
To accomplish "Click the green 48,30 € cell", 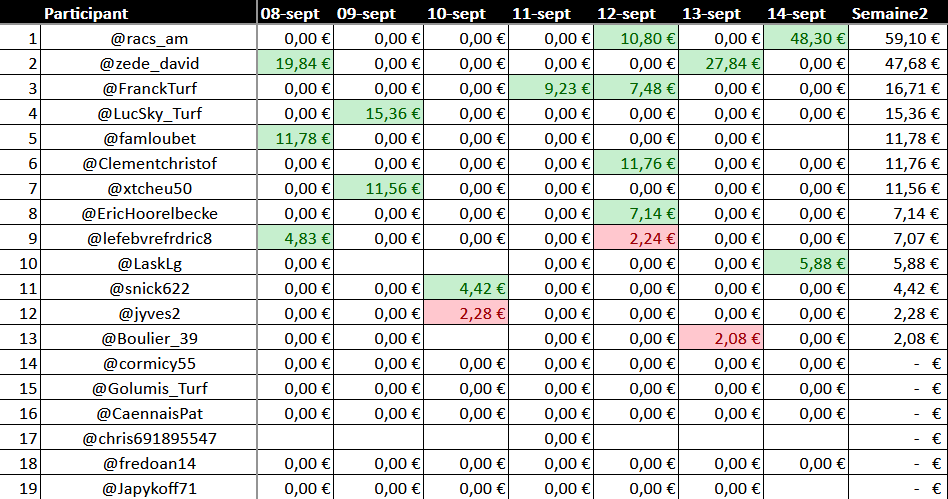I will pos(806,39).
